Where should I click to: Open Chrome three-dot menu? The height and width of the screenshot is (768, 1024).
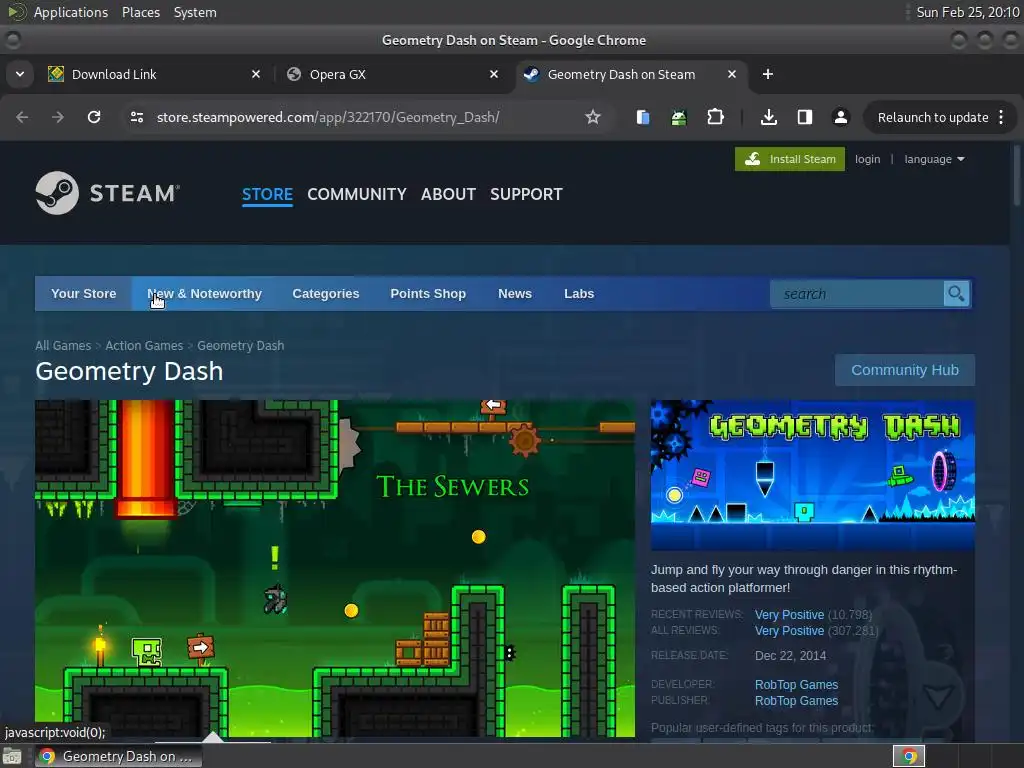1001,117
